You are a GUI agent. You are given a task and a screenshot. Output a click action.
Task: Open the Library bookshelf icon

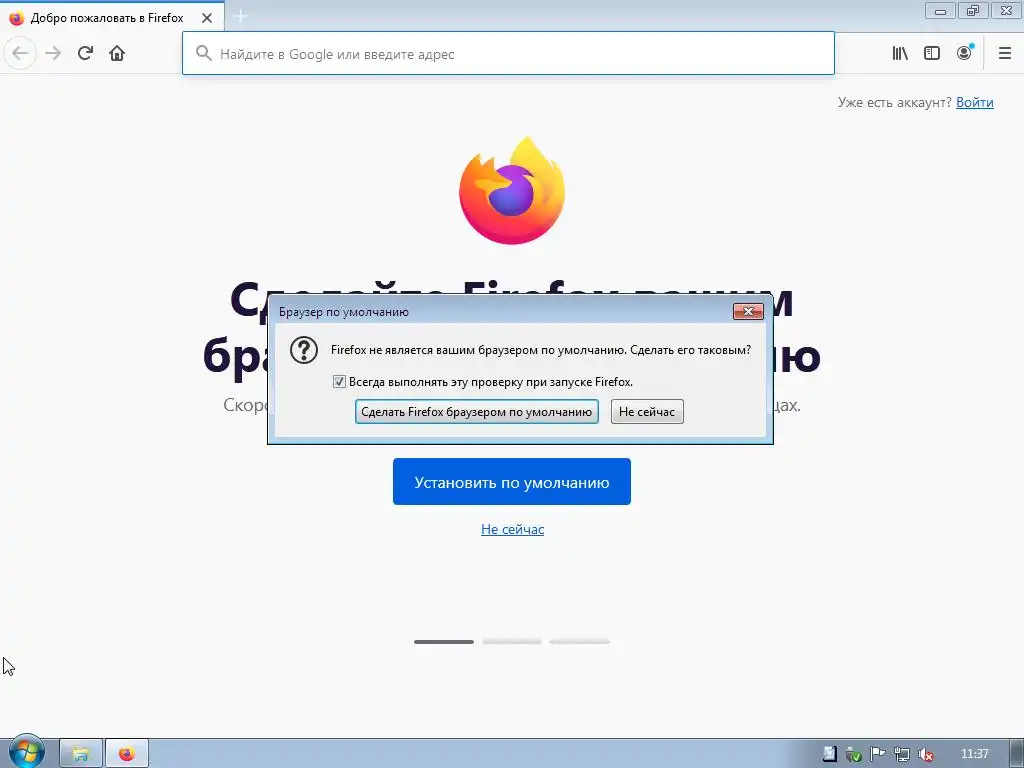click(900, 53)
